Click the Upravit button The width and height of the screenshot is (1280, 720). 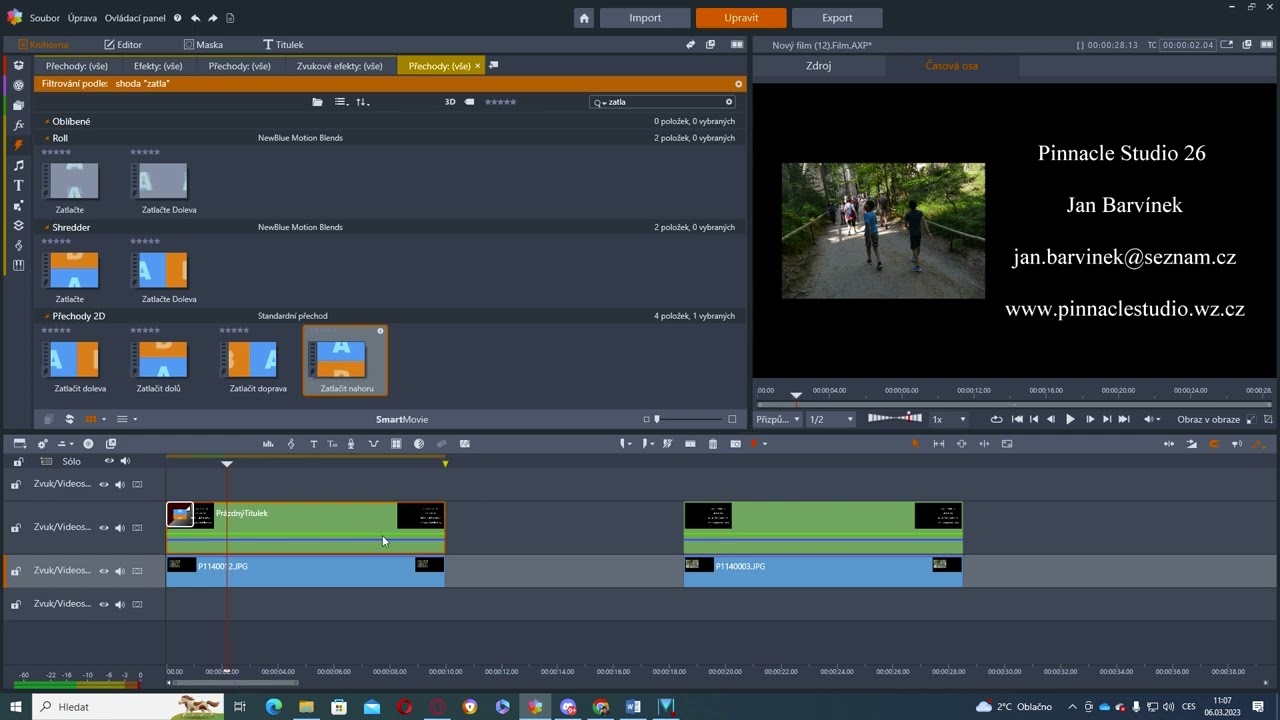click(x=741, y=18)
